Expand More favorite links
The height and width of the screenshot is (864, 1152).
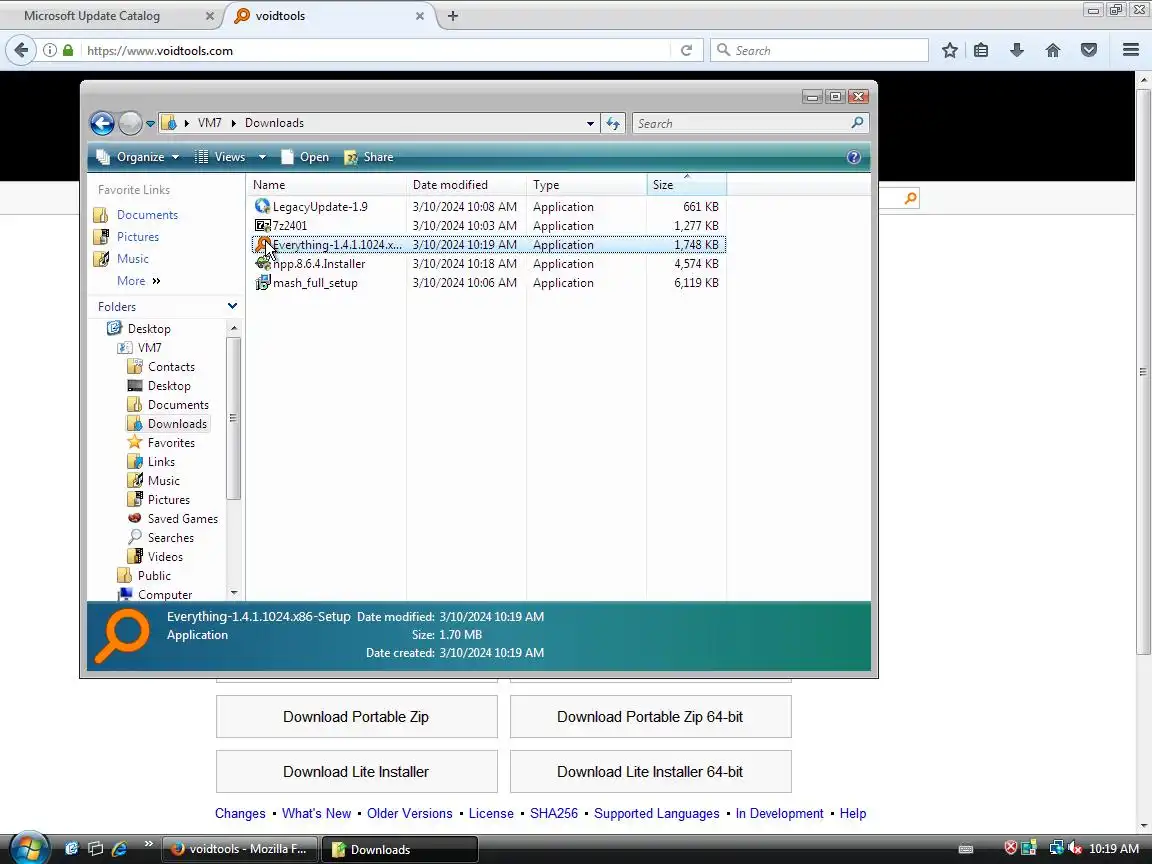pos(138,281)
